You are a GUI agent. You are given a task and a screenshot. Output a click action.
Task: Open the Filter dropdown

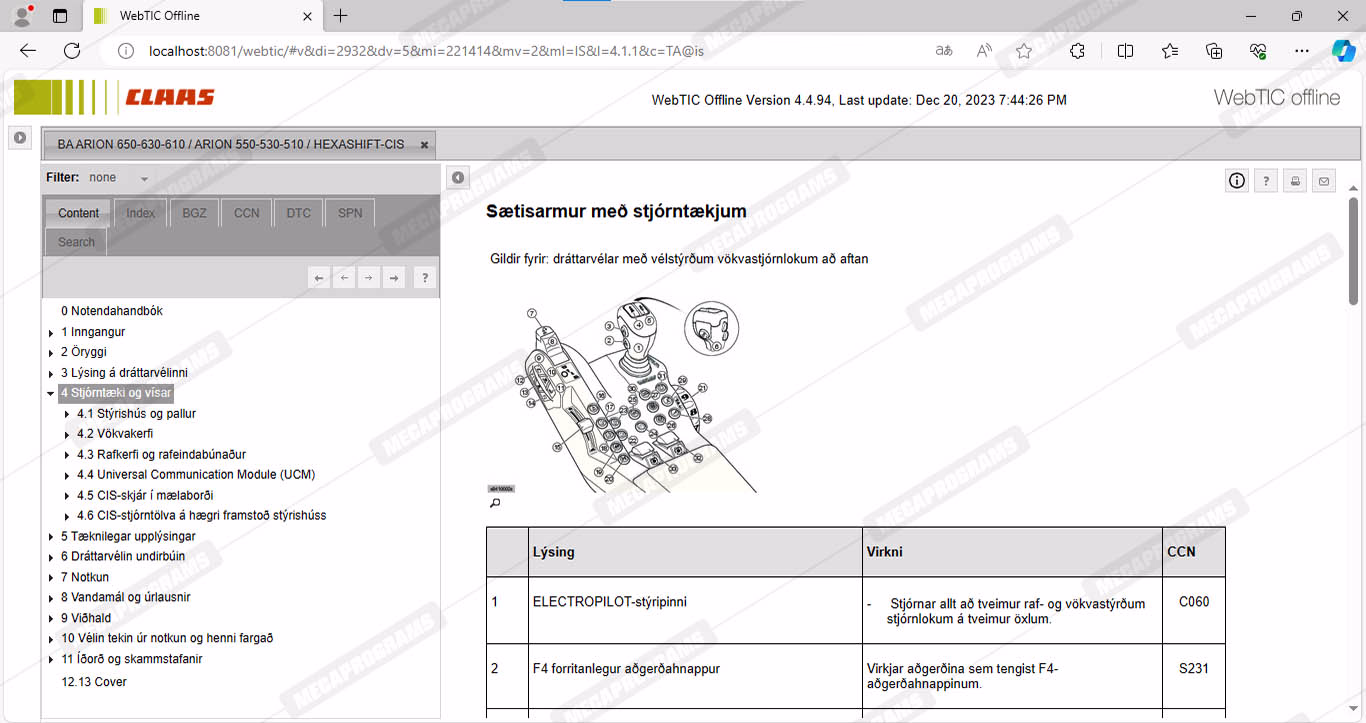click(x=144, y=178)
